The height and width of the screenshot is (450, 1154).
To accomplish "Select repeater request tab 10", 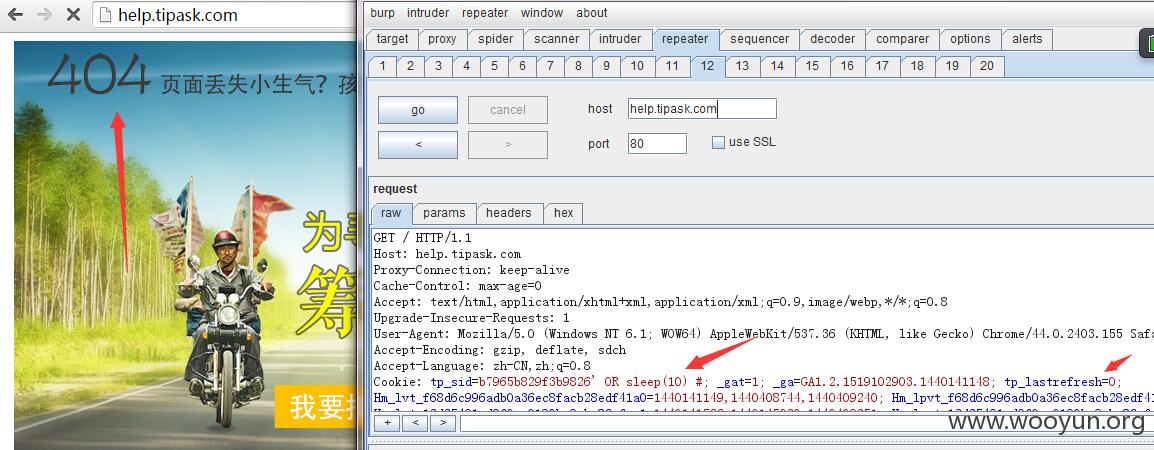I will click(x=637, y=66).
